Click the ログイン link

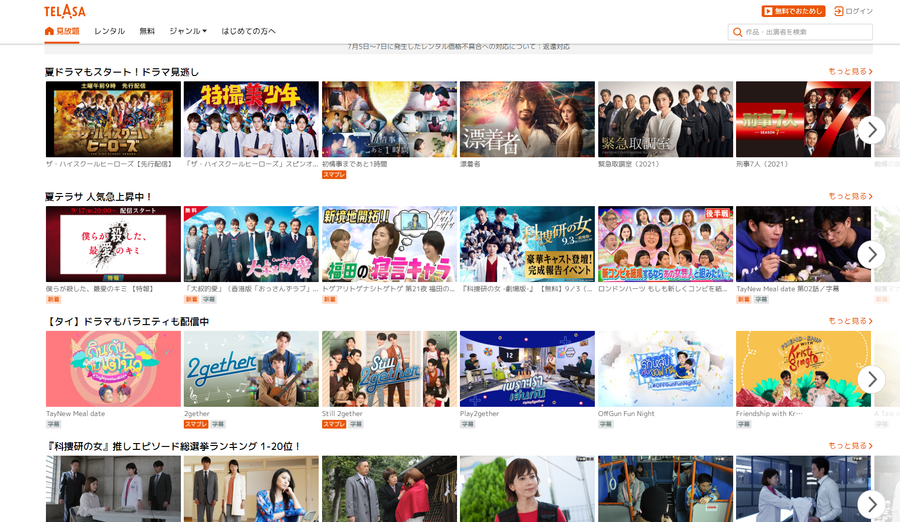[x=854, y=11]
